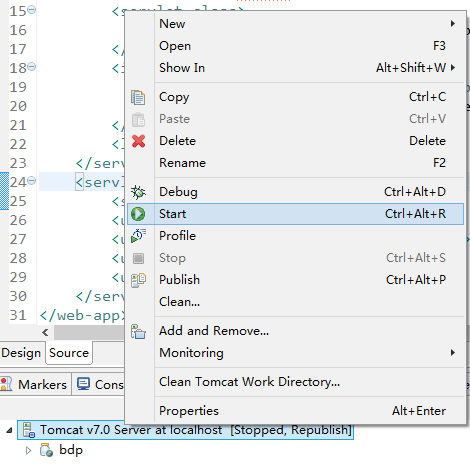Collapse the fold marker on line 24

[32, 181]
